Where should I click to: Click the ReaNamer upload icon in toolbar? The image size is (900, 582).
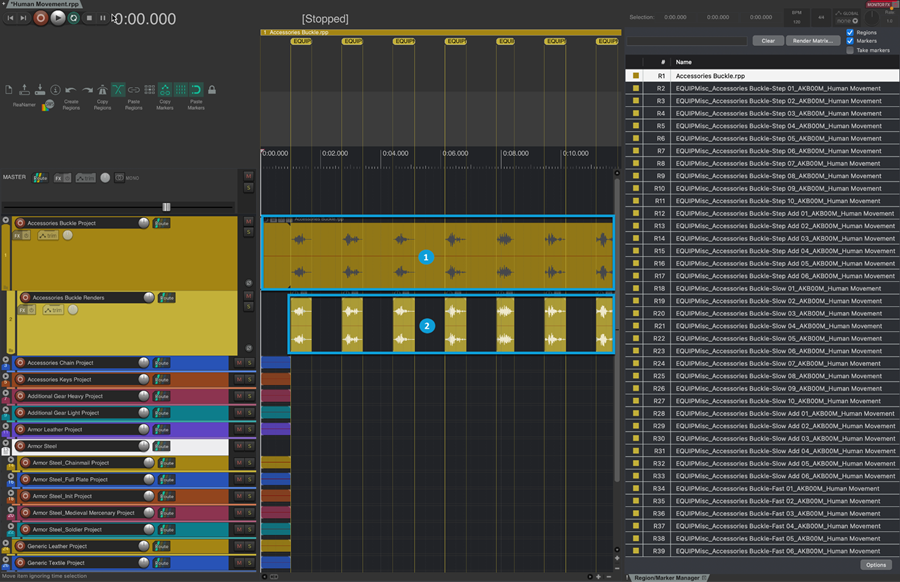(x=24, y=90)
